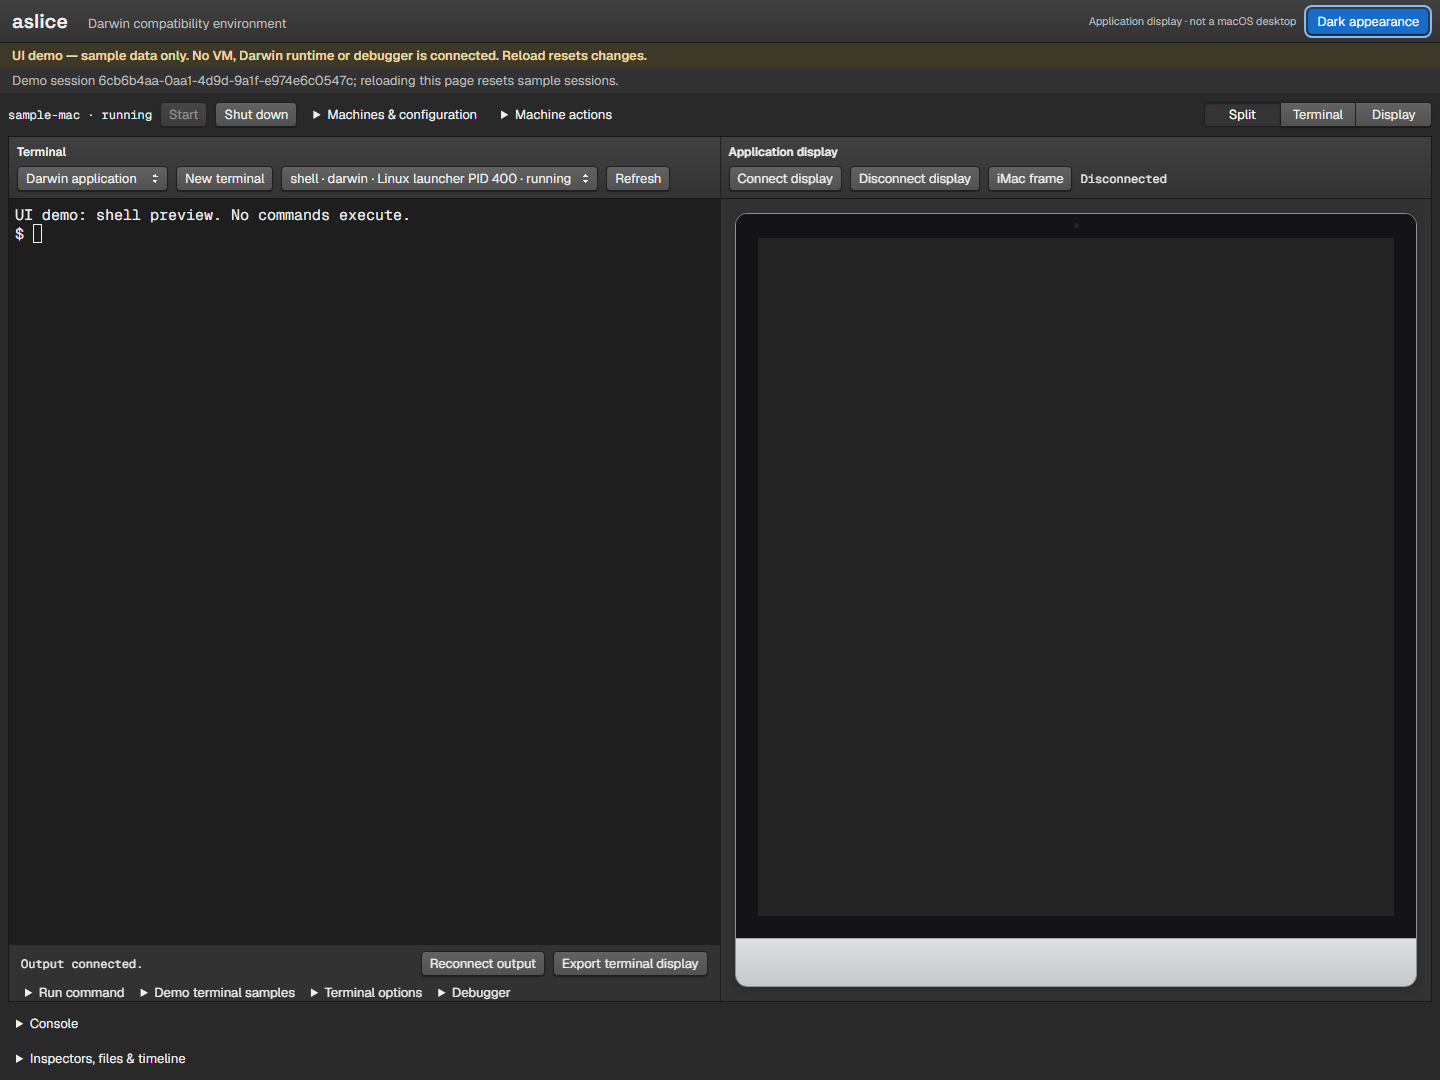Click Connect display
The width and height of the screenshot is (1440, 1080).
pos(785,179)
